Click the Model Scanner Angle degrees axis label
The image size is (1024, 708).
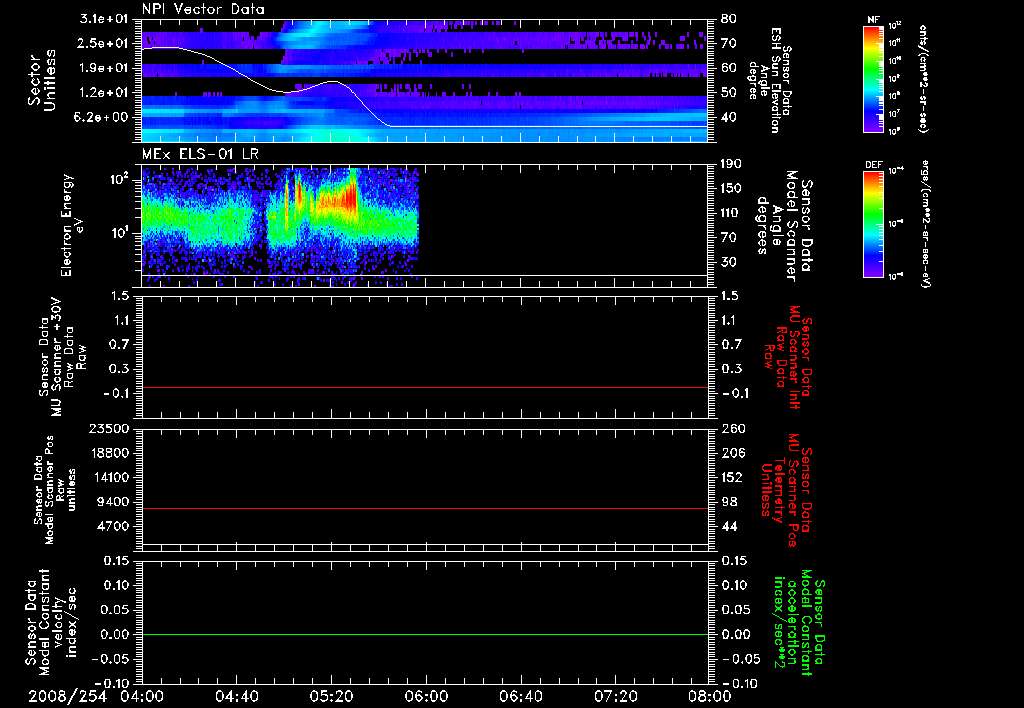click(786, 226)
